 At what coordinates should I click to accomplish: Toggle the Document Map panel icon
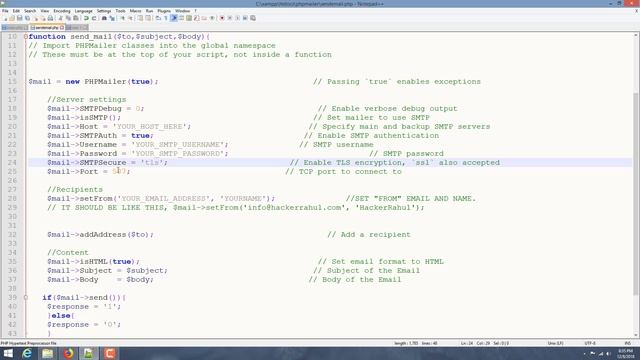189,18
